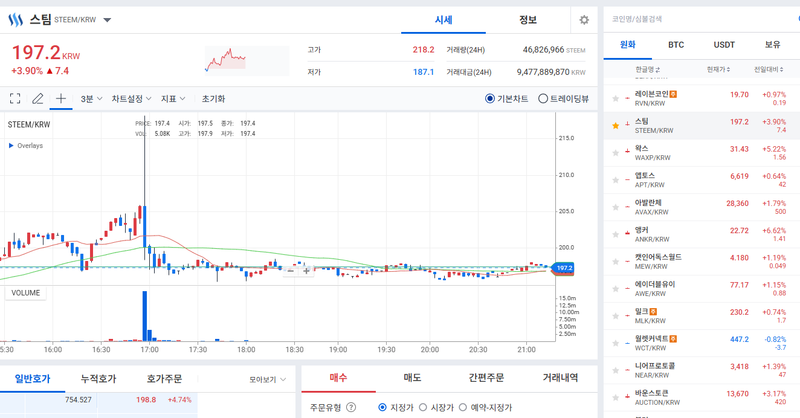Open the 지표 indicators dropdown

(x=173, y=99)
